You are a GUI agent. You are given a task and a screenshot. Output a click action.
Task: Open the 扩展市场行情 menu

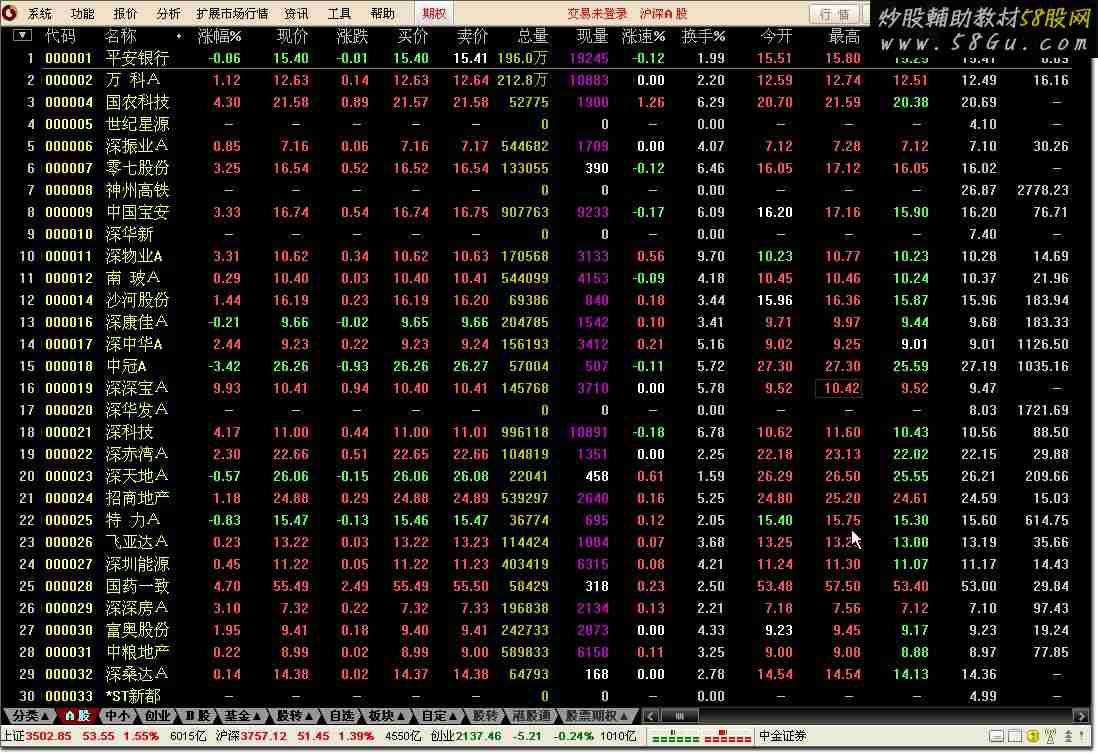(232, 13)
